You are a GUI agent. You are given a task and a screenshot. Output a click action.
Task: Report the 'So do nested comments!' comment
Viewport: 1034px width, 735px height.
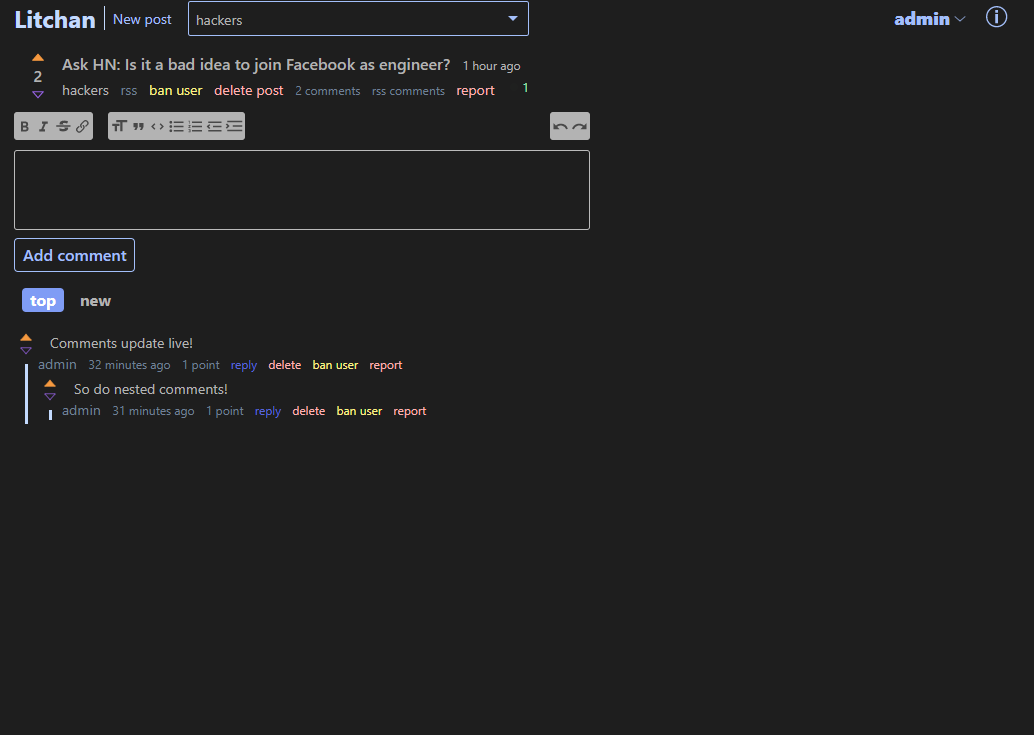pyautogui.click(x=410, y=411)
